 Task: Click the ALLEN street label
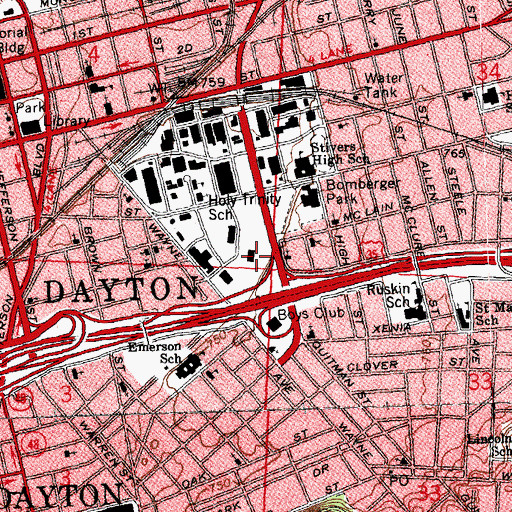pyautogui.click(x=428, y=181)
